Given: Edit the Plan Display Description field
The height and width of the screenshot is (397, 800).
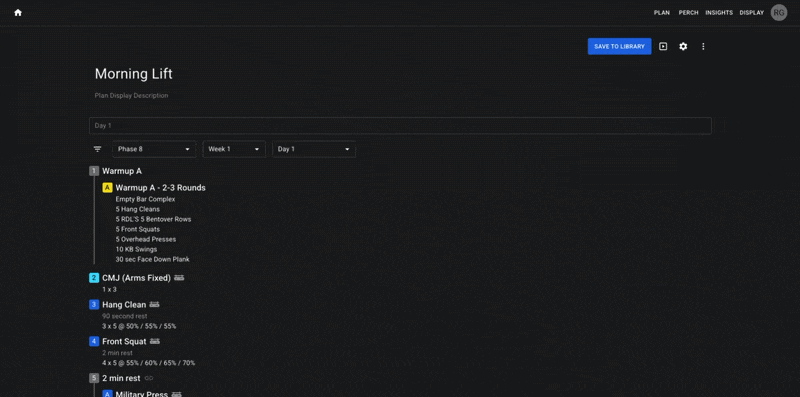Looking at the screenshot, I should [x=131, y=95].
